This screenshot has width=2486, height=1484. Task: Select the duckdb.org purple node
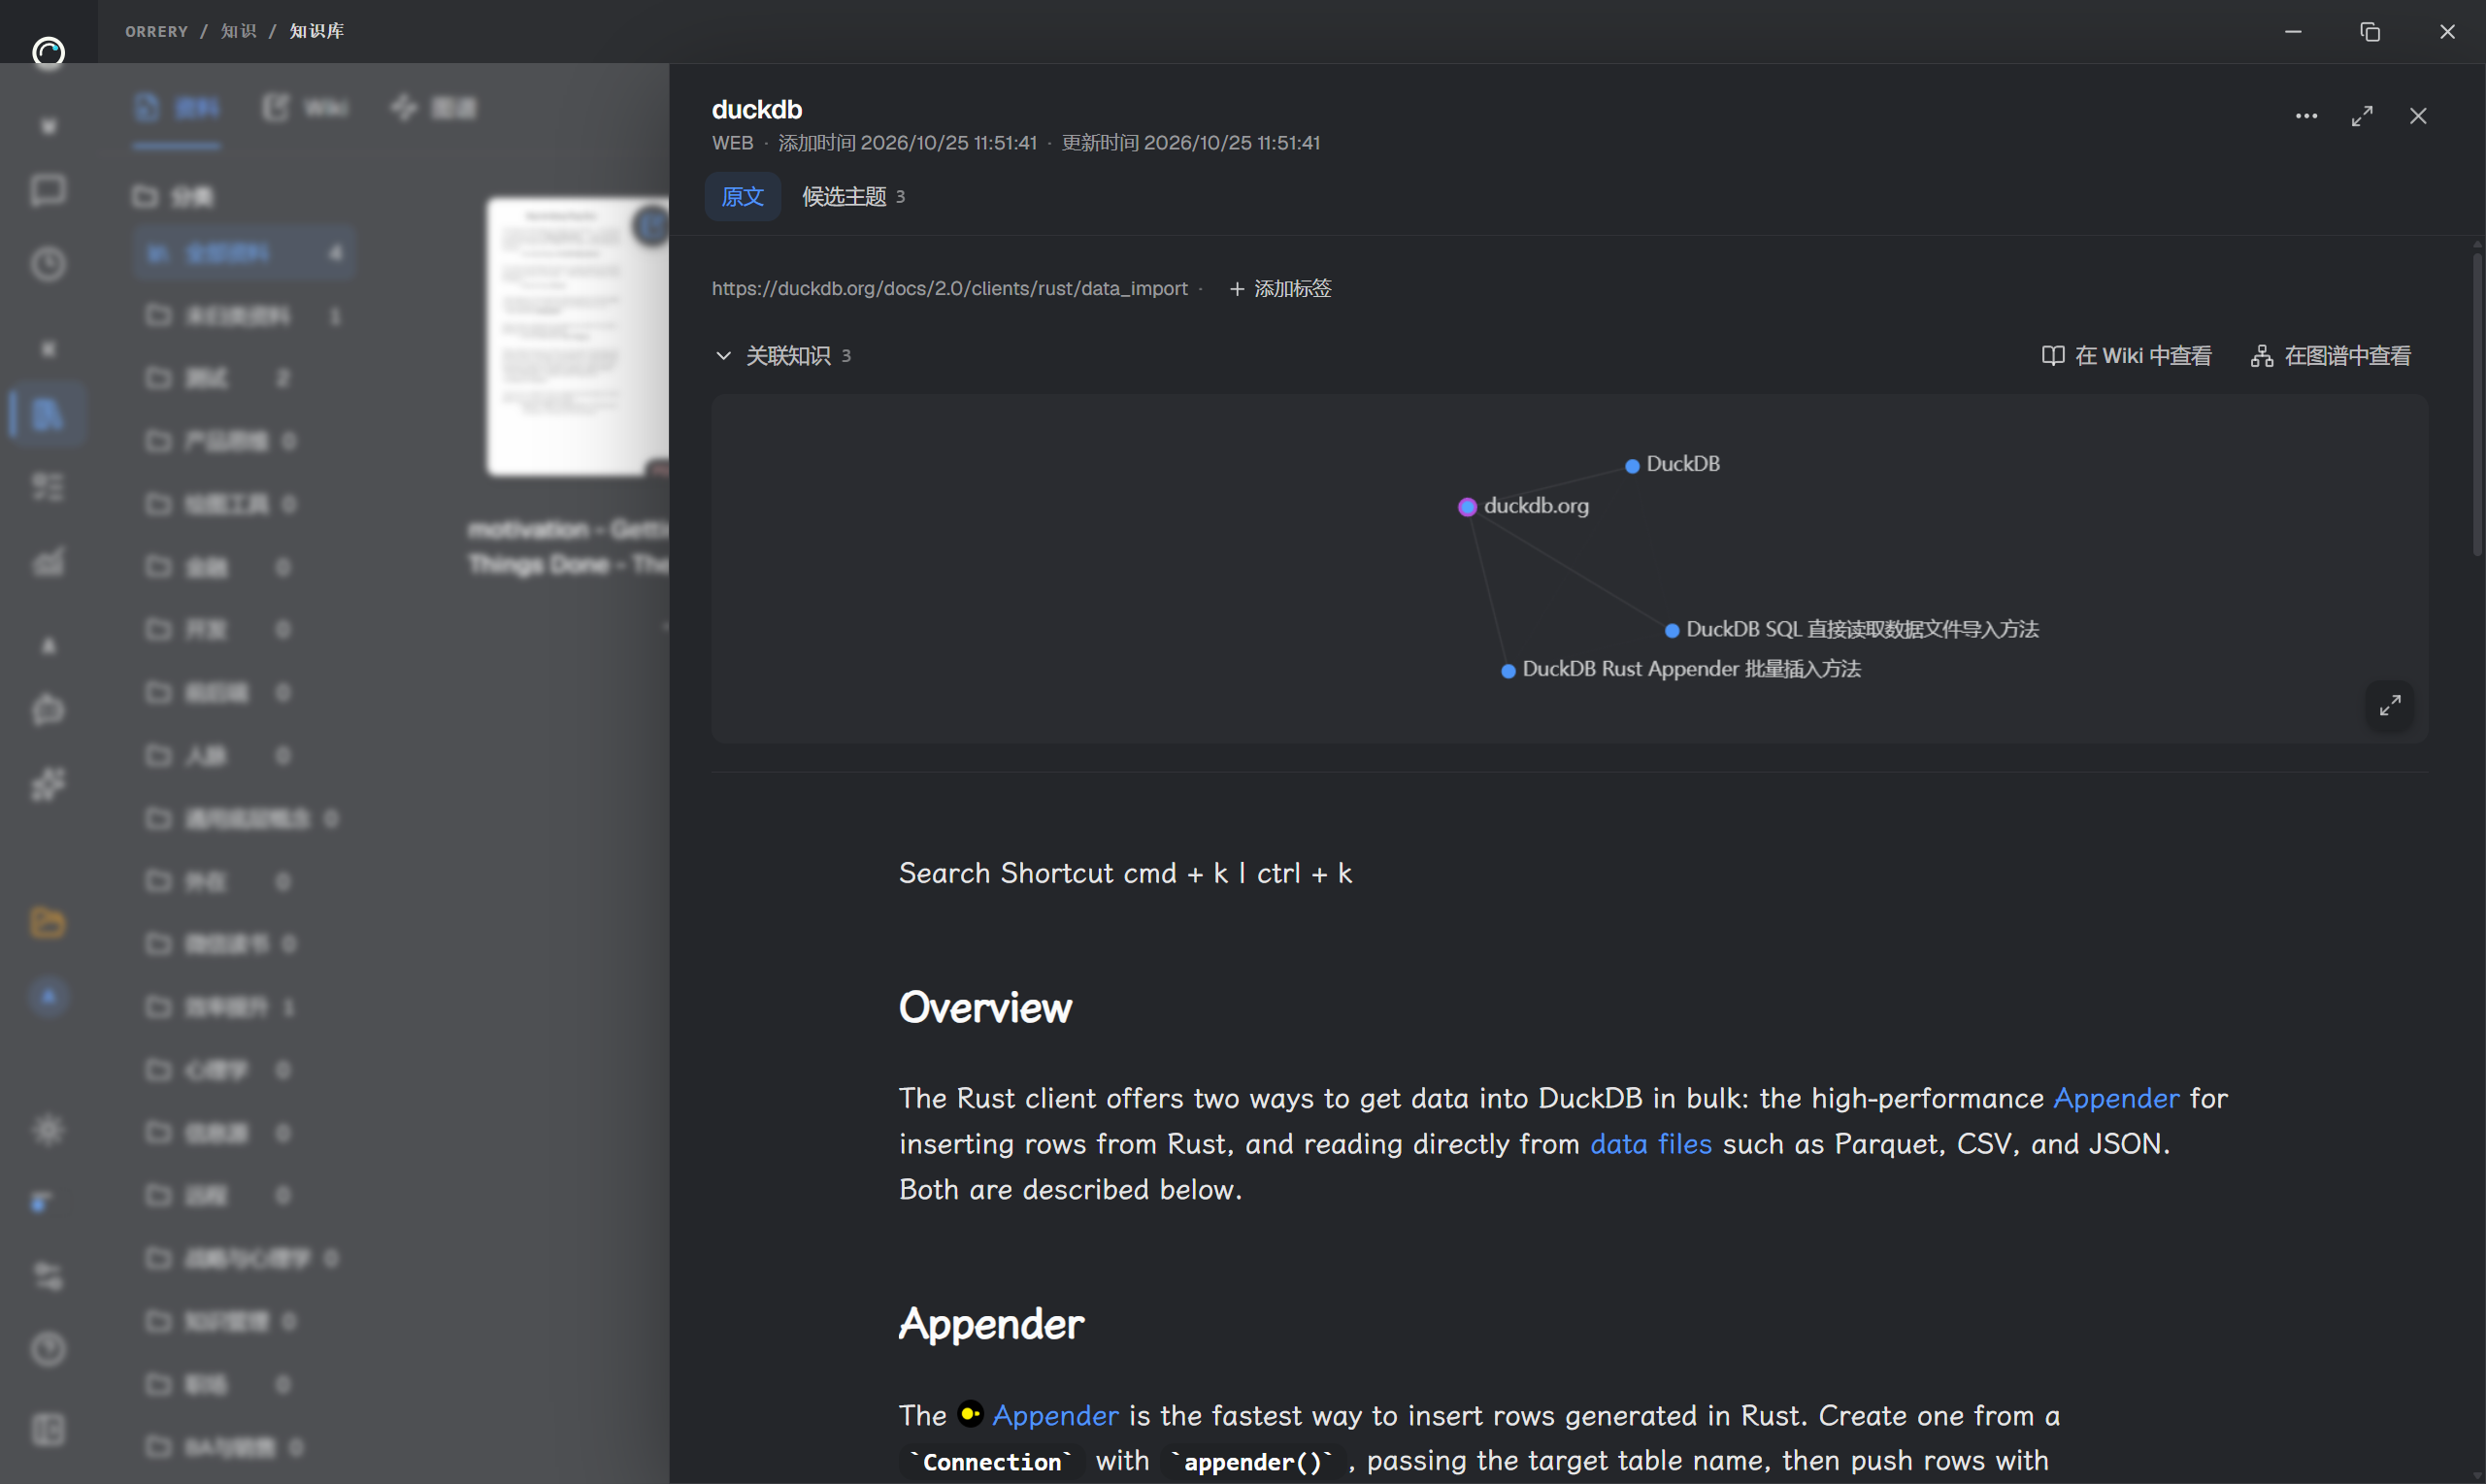coord(1467,506)
